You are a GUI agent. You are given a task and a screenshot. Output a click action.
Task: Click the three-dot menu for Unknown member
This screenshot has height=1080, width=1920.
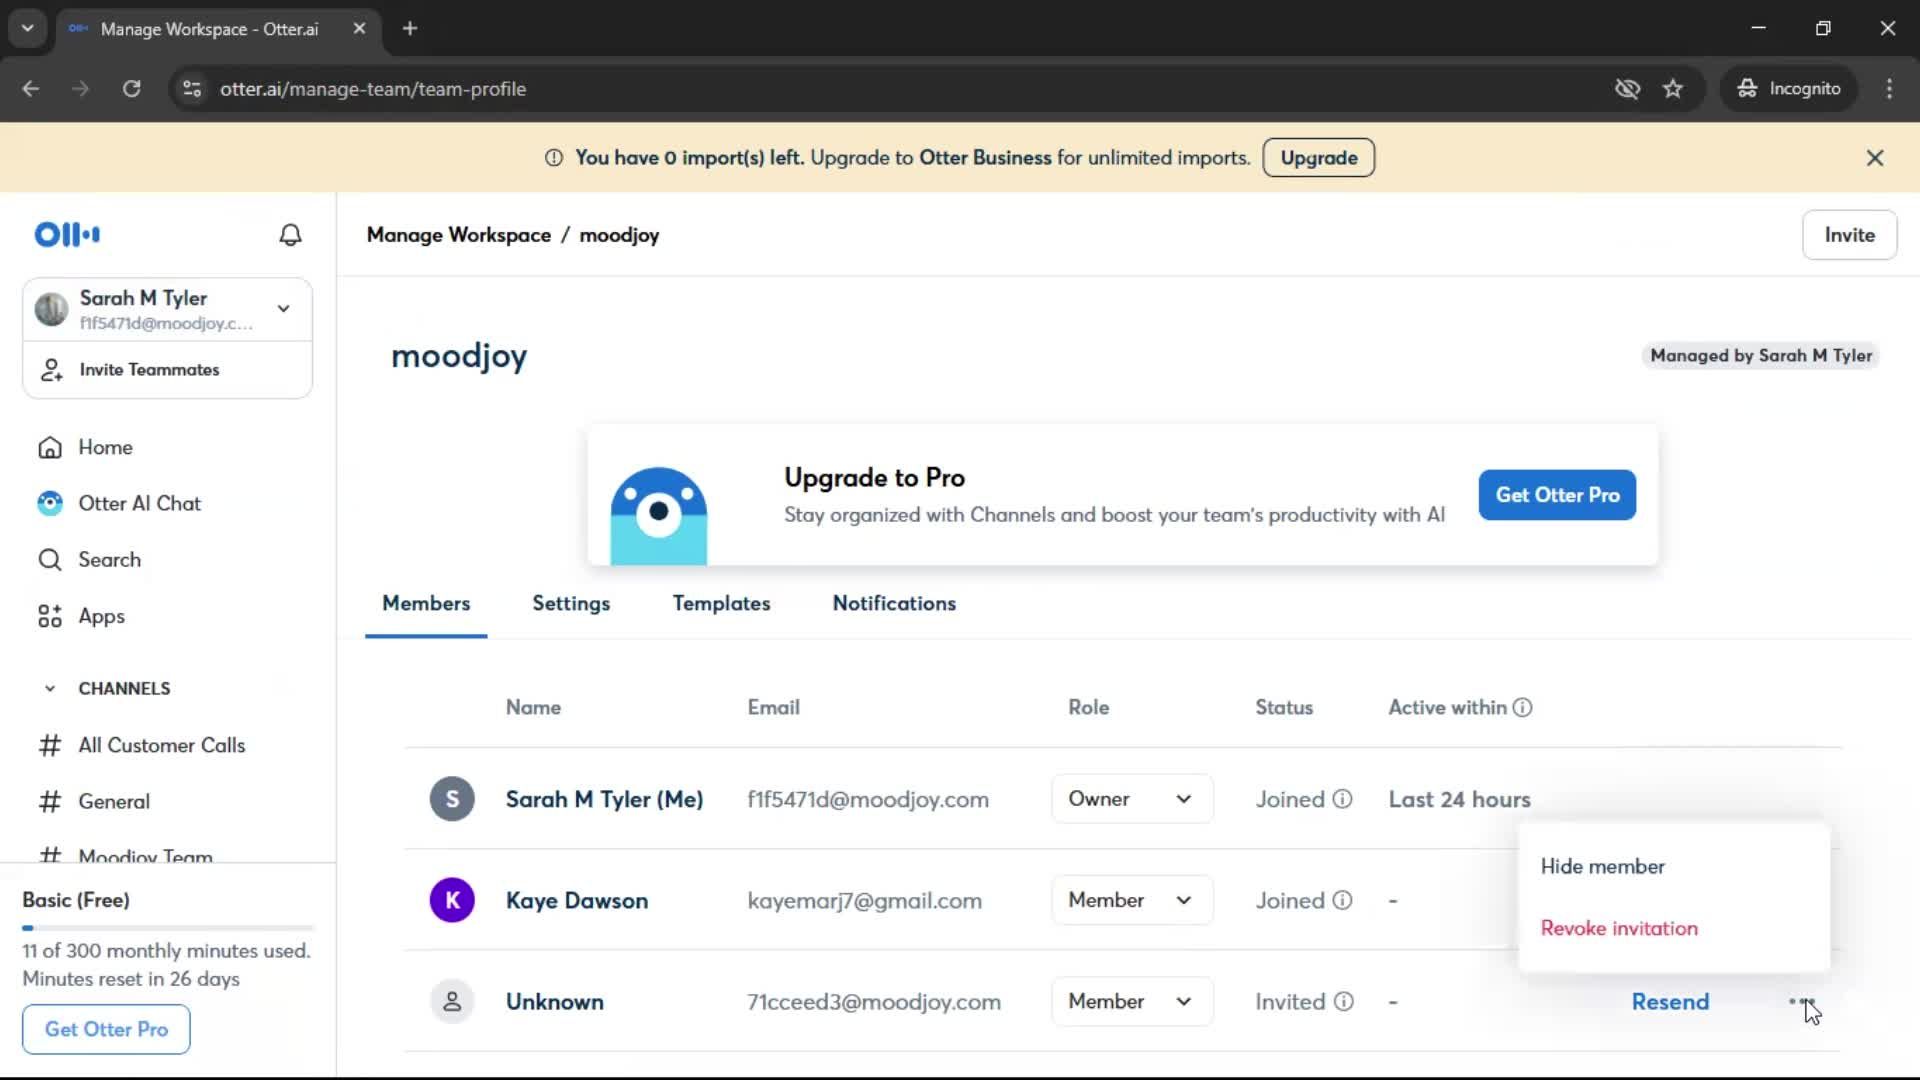click(1801, 1001)
